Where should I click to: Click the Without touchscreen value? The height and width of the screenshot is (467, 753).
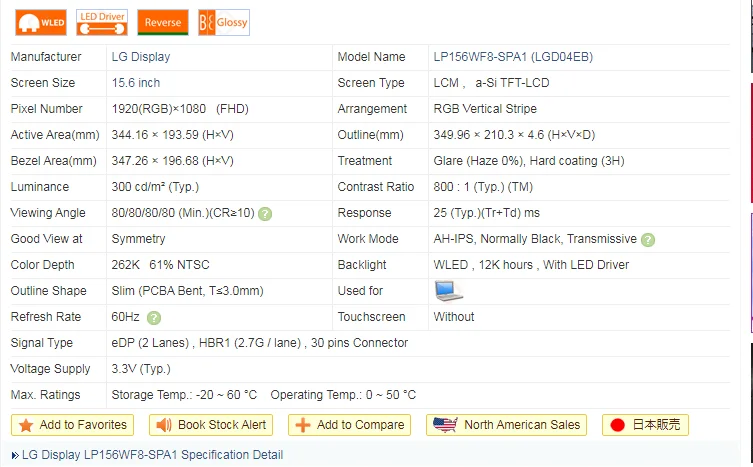click(x=454, y=317)
